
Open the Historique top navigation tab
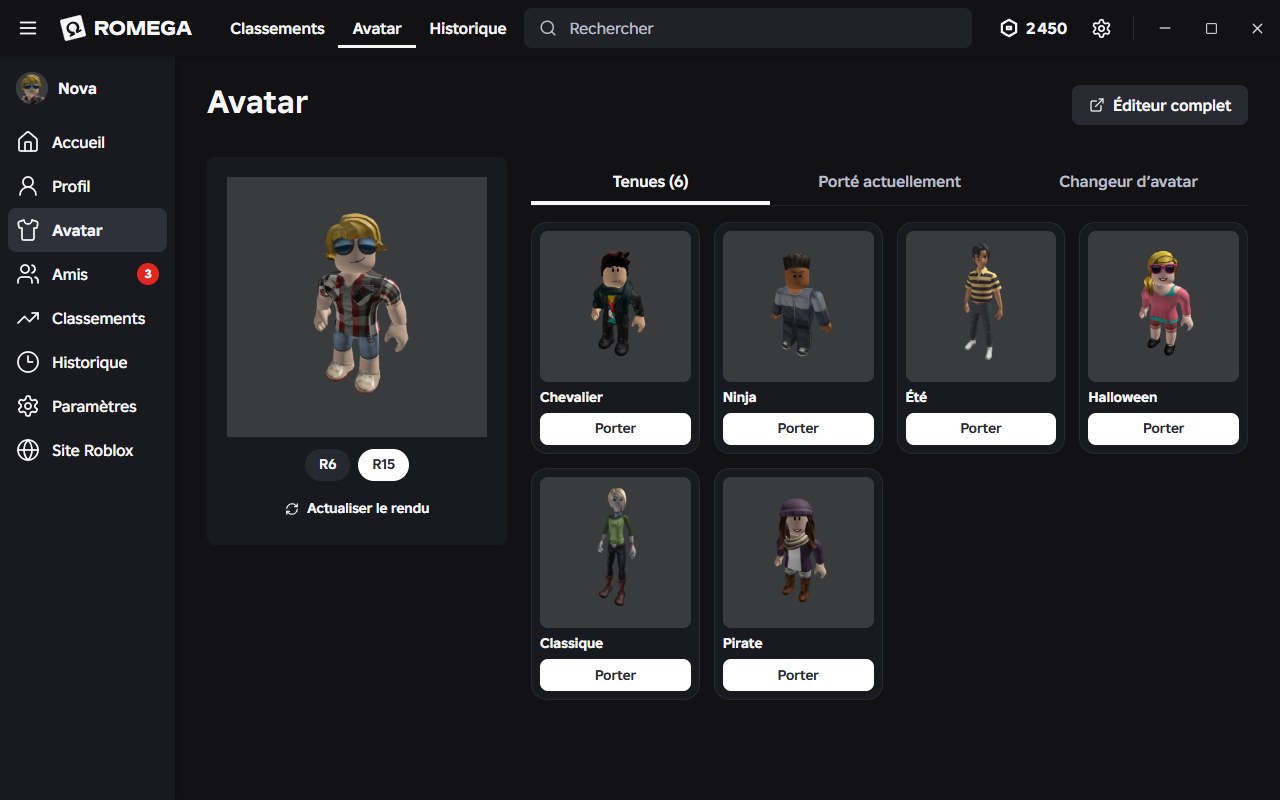468,28
